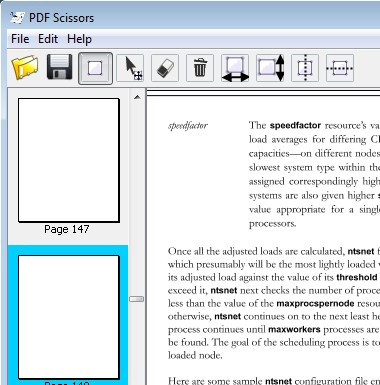Click the thumbnail panel scroll-up arrow
This screenshot has height=385, width=380.
tap(137, 97)
